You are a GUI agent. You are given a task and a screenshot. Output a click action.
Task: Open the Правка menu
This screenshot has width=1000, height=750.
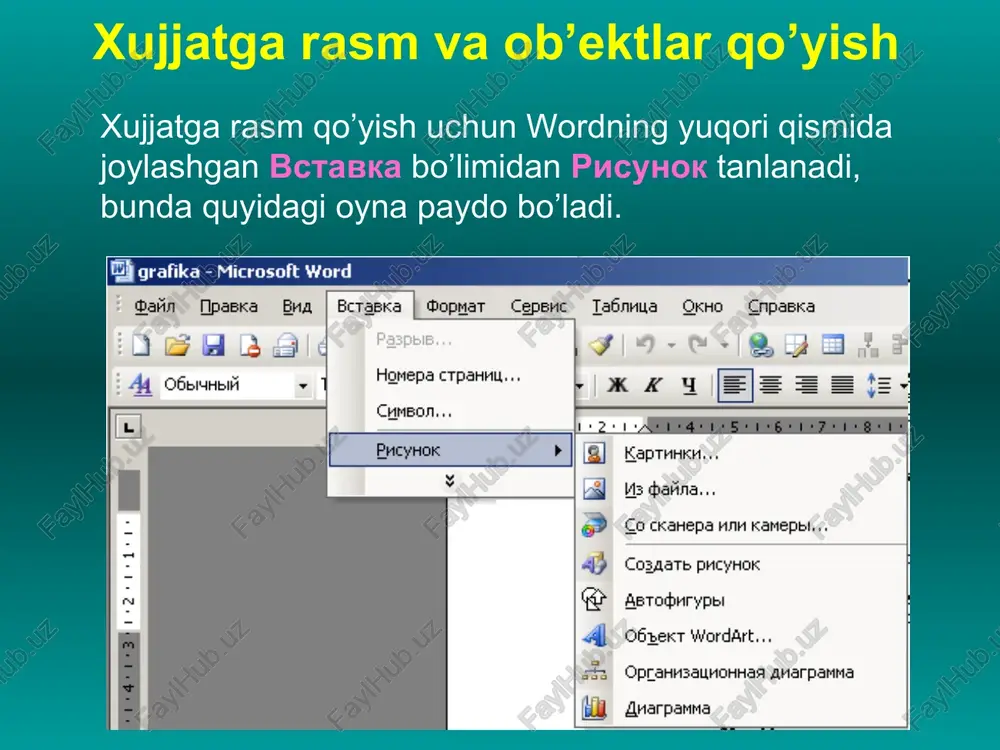pos(228,306)
